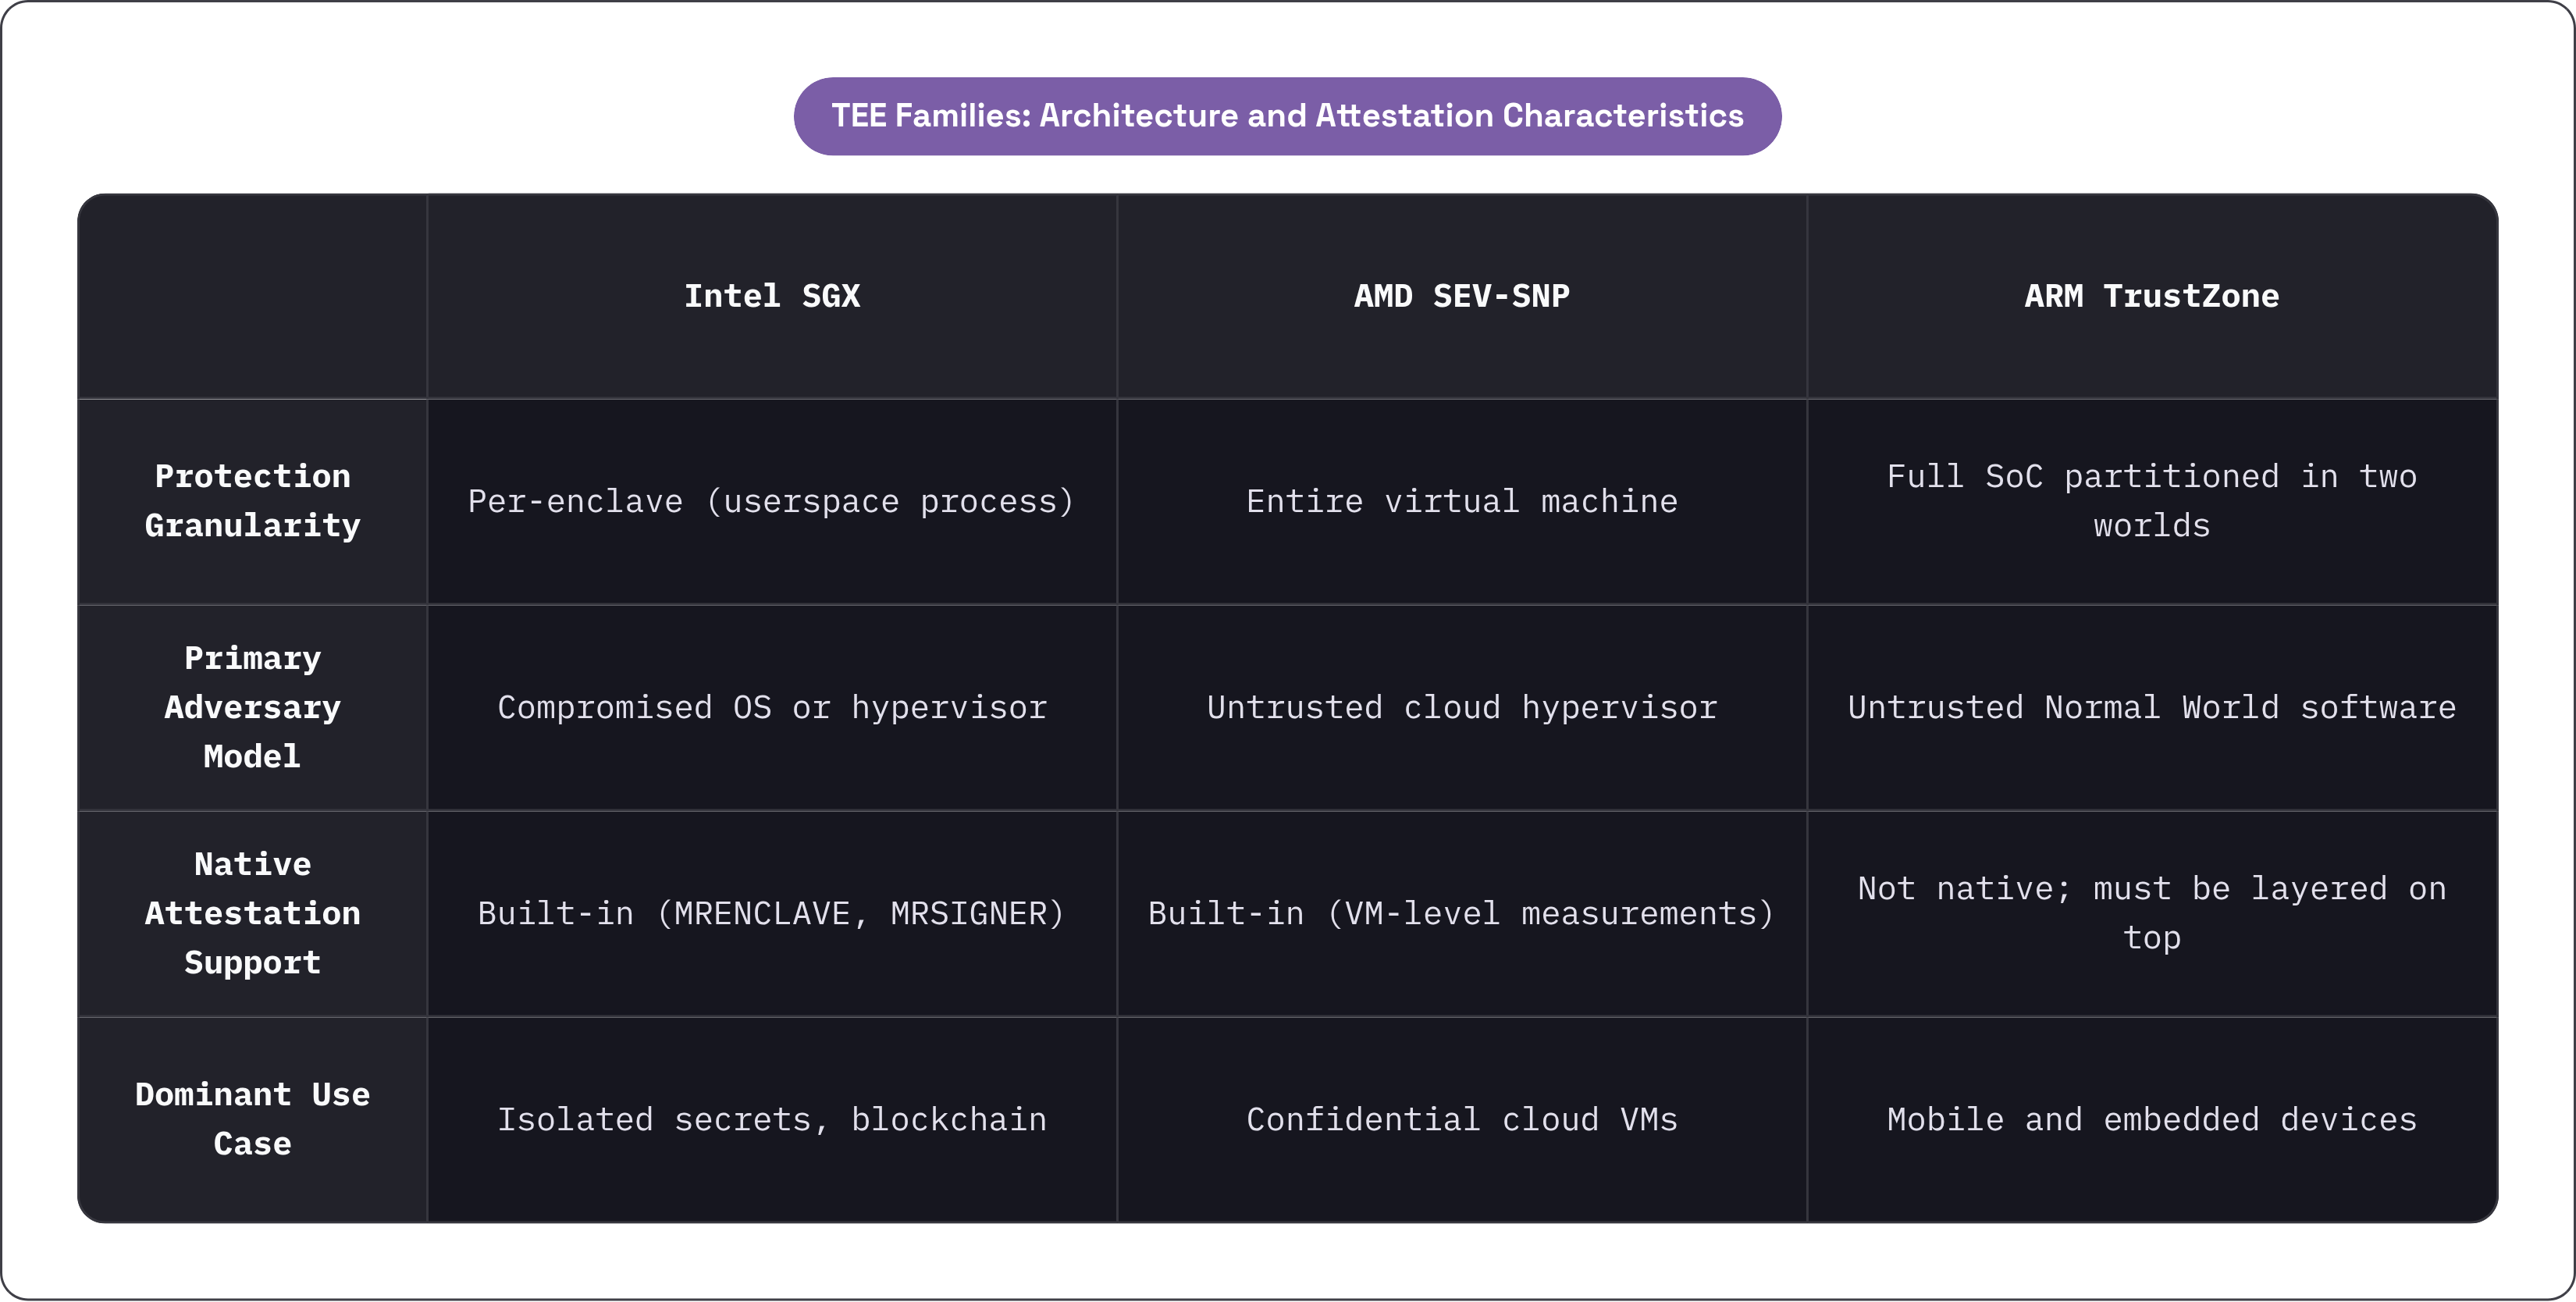Select cell "Confidential cloud VMs"
Viewport: 2576px width, 1302px height.
pos(1462,1119)
